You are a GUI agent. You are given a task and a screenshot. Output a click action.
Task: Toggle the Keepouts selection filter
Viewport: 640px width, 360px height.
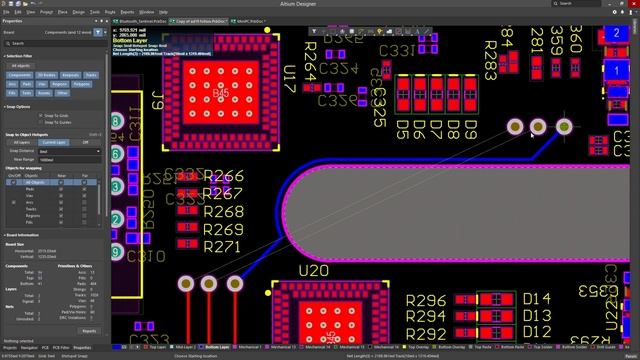70,75
